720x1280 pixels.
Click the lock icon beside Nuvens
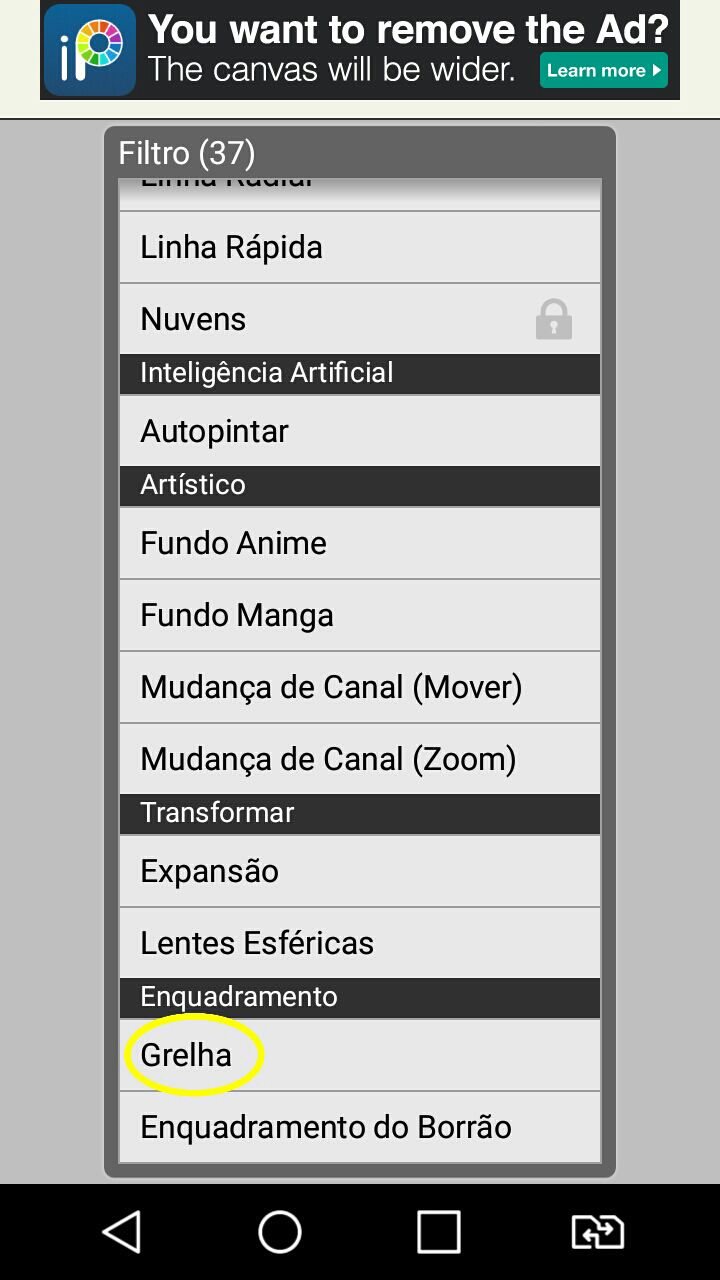(x=553, y=319)
